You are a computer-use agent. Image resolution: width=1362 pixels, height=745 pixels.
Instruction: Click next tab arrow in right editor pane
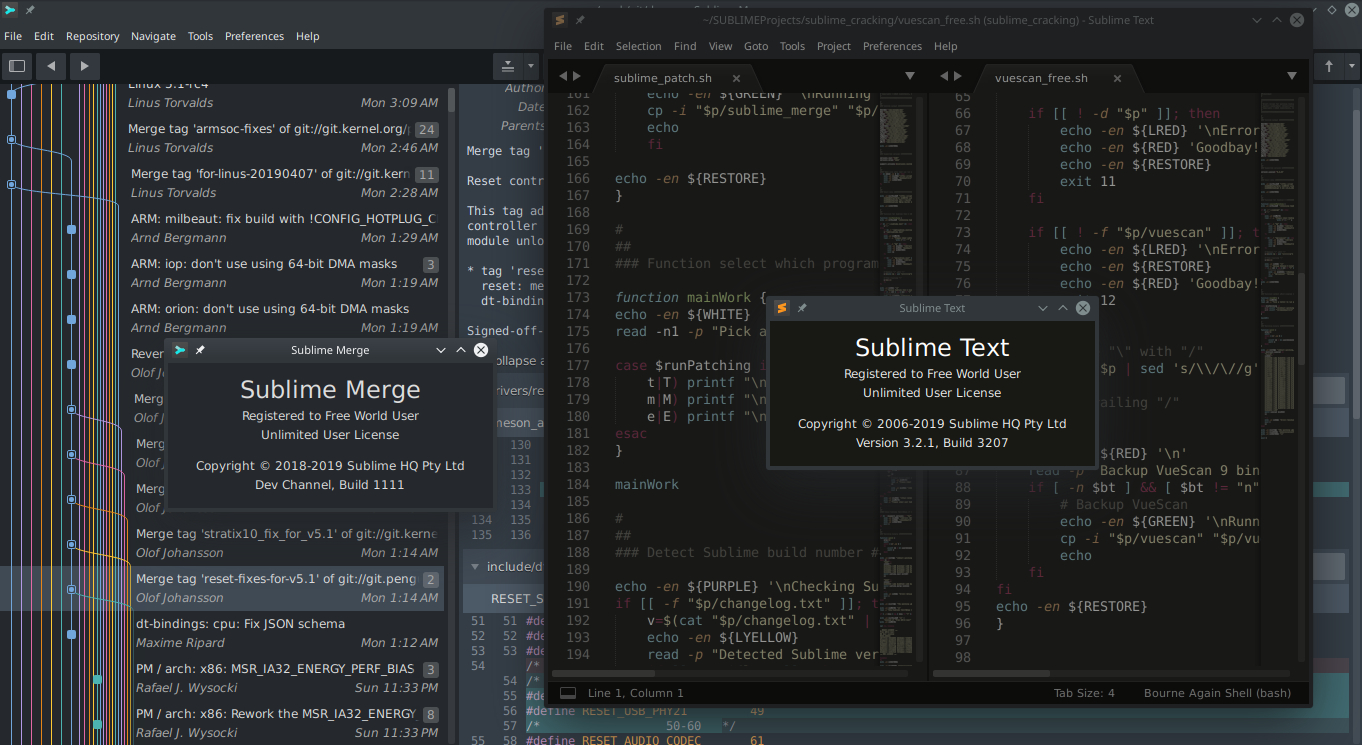point(958,76)
